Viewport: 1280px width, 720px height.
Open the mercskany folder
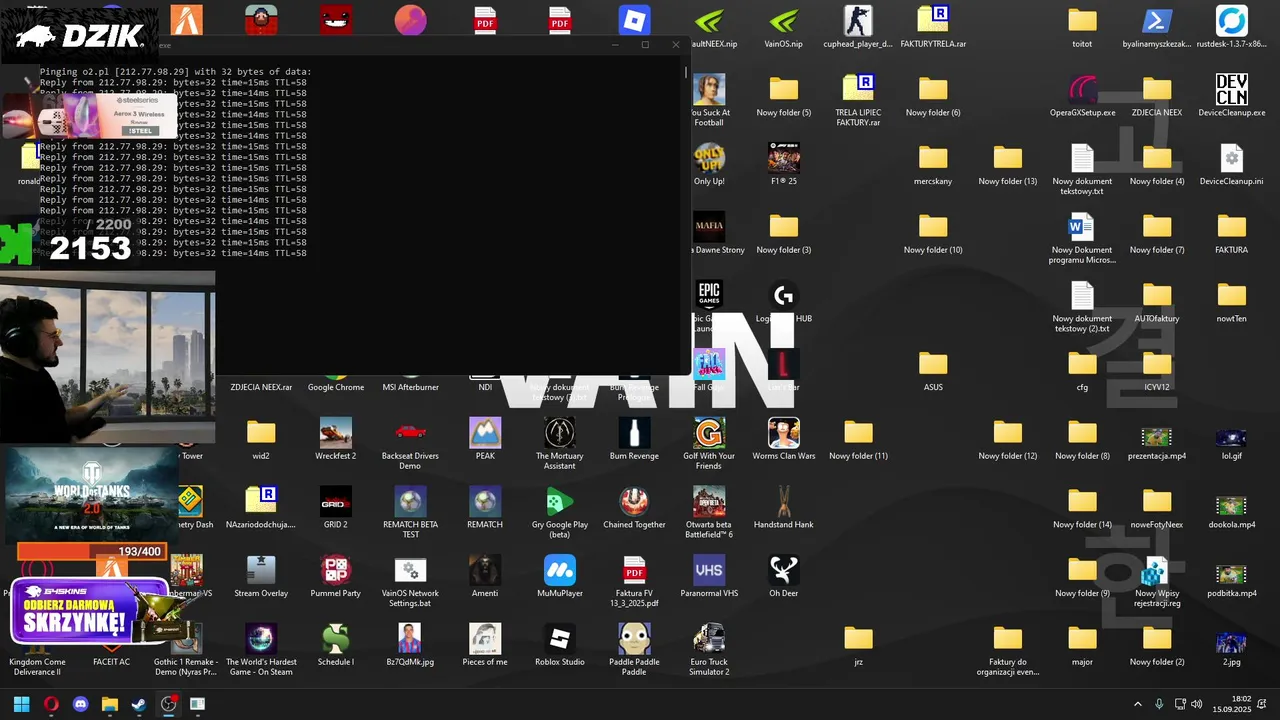[x=933, y=165]
